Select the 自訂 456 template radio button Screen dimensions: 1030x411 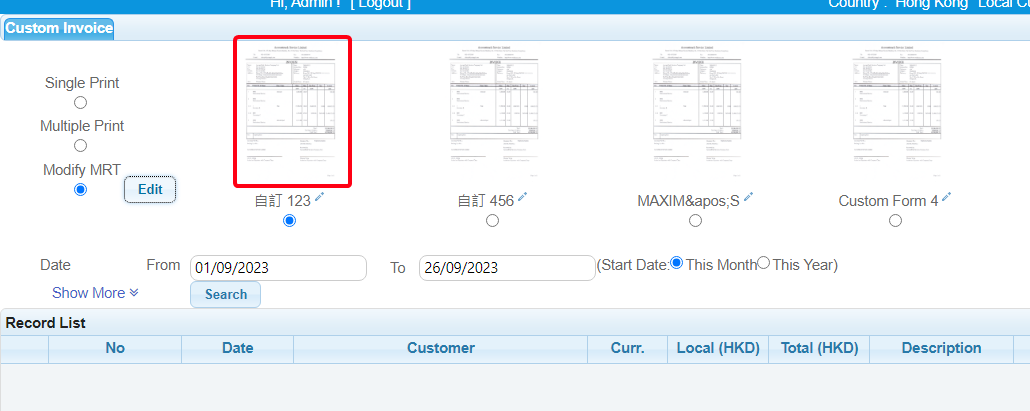[x=492, y=221]
